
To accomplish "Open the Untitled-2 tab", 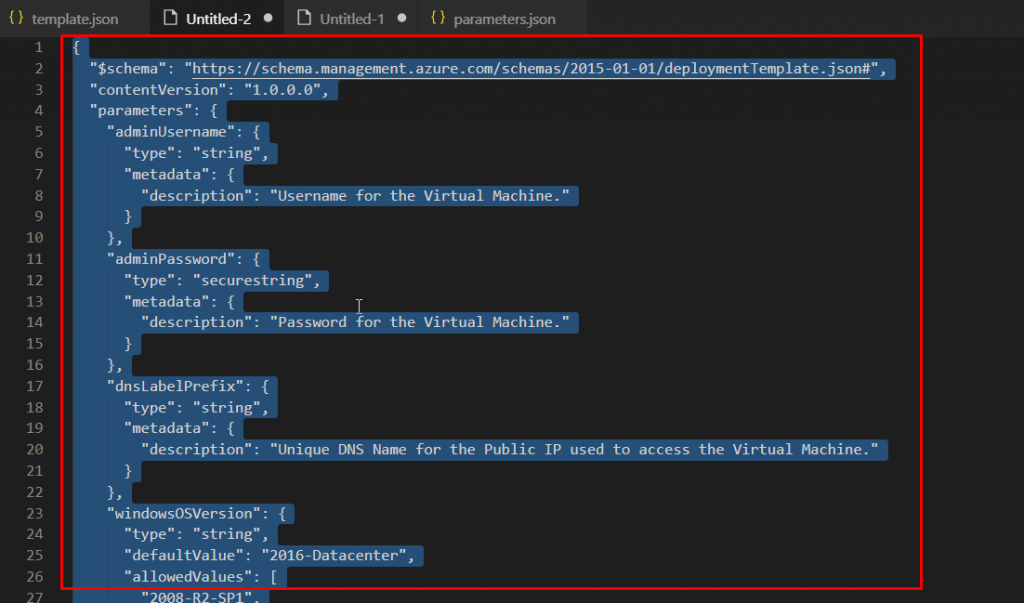I will pos(217,19).
